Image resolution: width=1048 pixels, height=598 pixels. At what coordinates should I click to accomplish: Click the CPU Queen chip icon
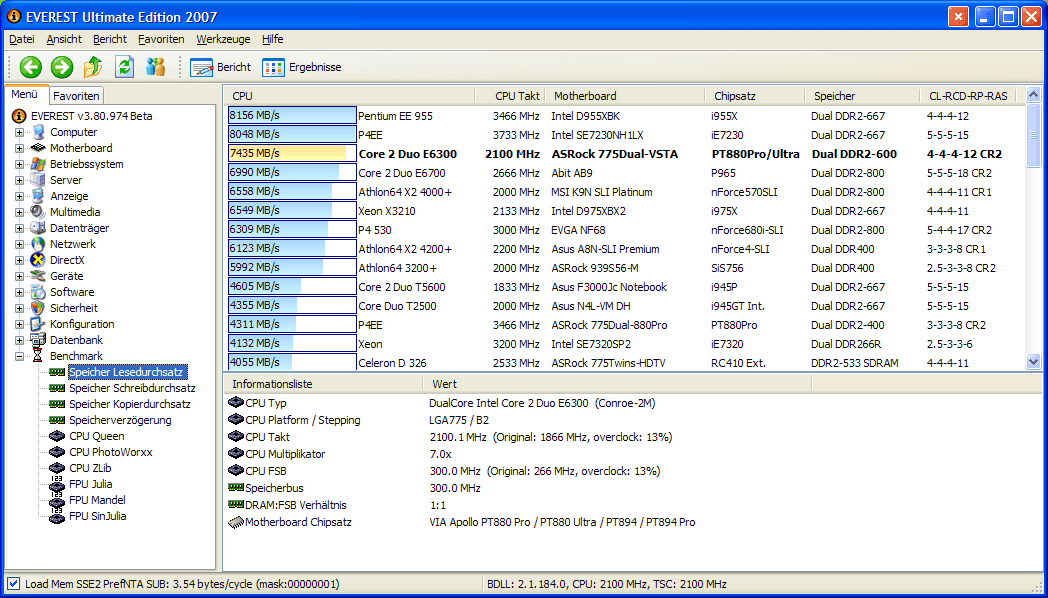pyautogui.click(x=57, y=436)
